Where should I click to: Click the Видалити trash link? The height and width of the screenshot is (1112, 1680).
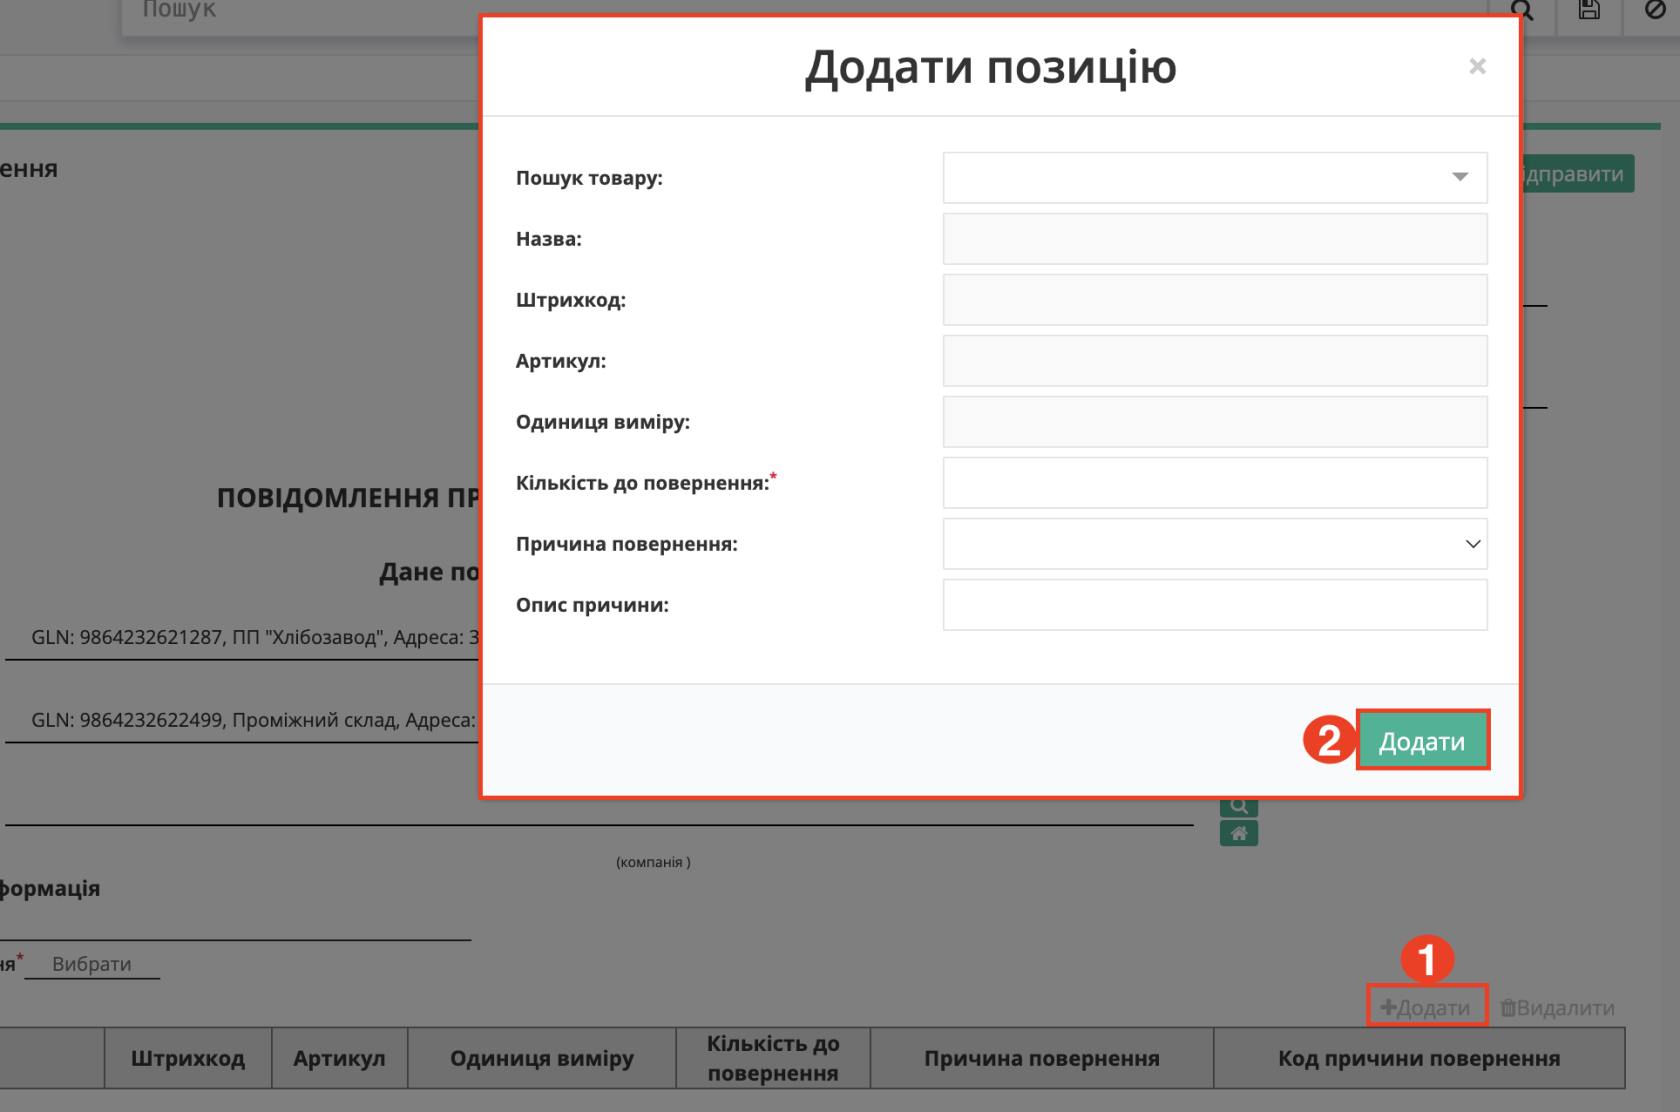pyautogui.click(x=1558, y=1007)
